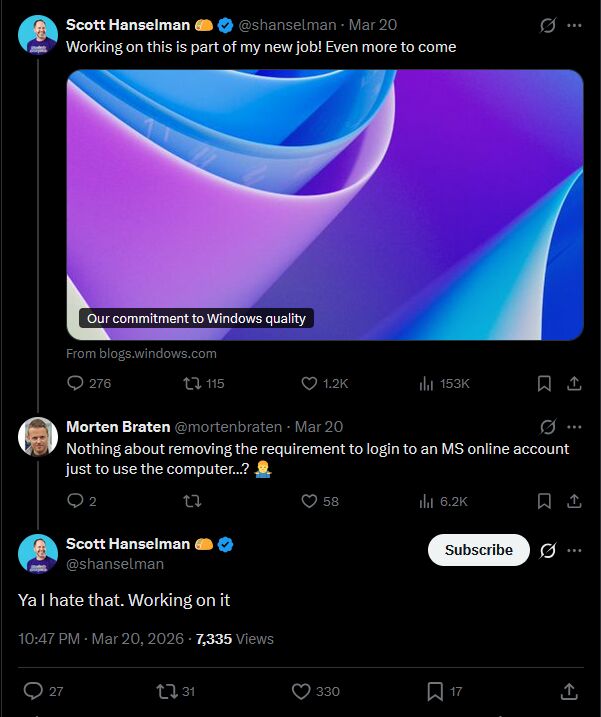Repost the Windows quality tweet with 115 reposts
601x717 pixels.
(204, 383)
